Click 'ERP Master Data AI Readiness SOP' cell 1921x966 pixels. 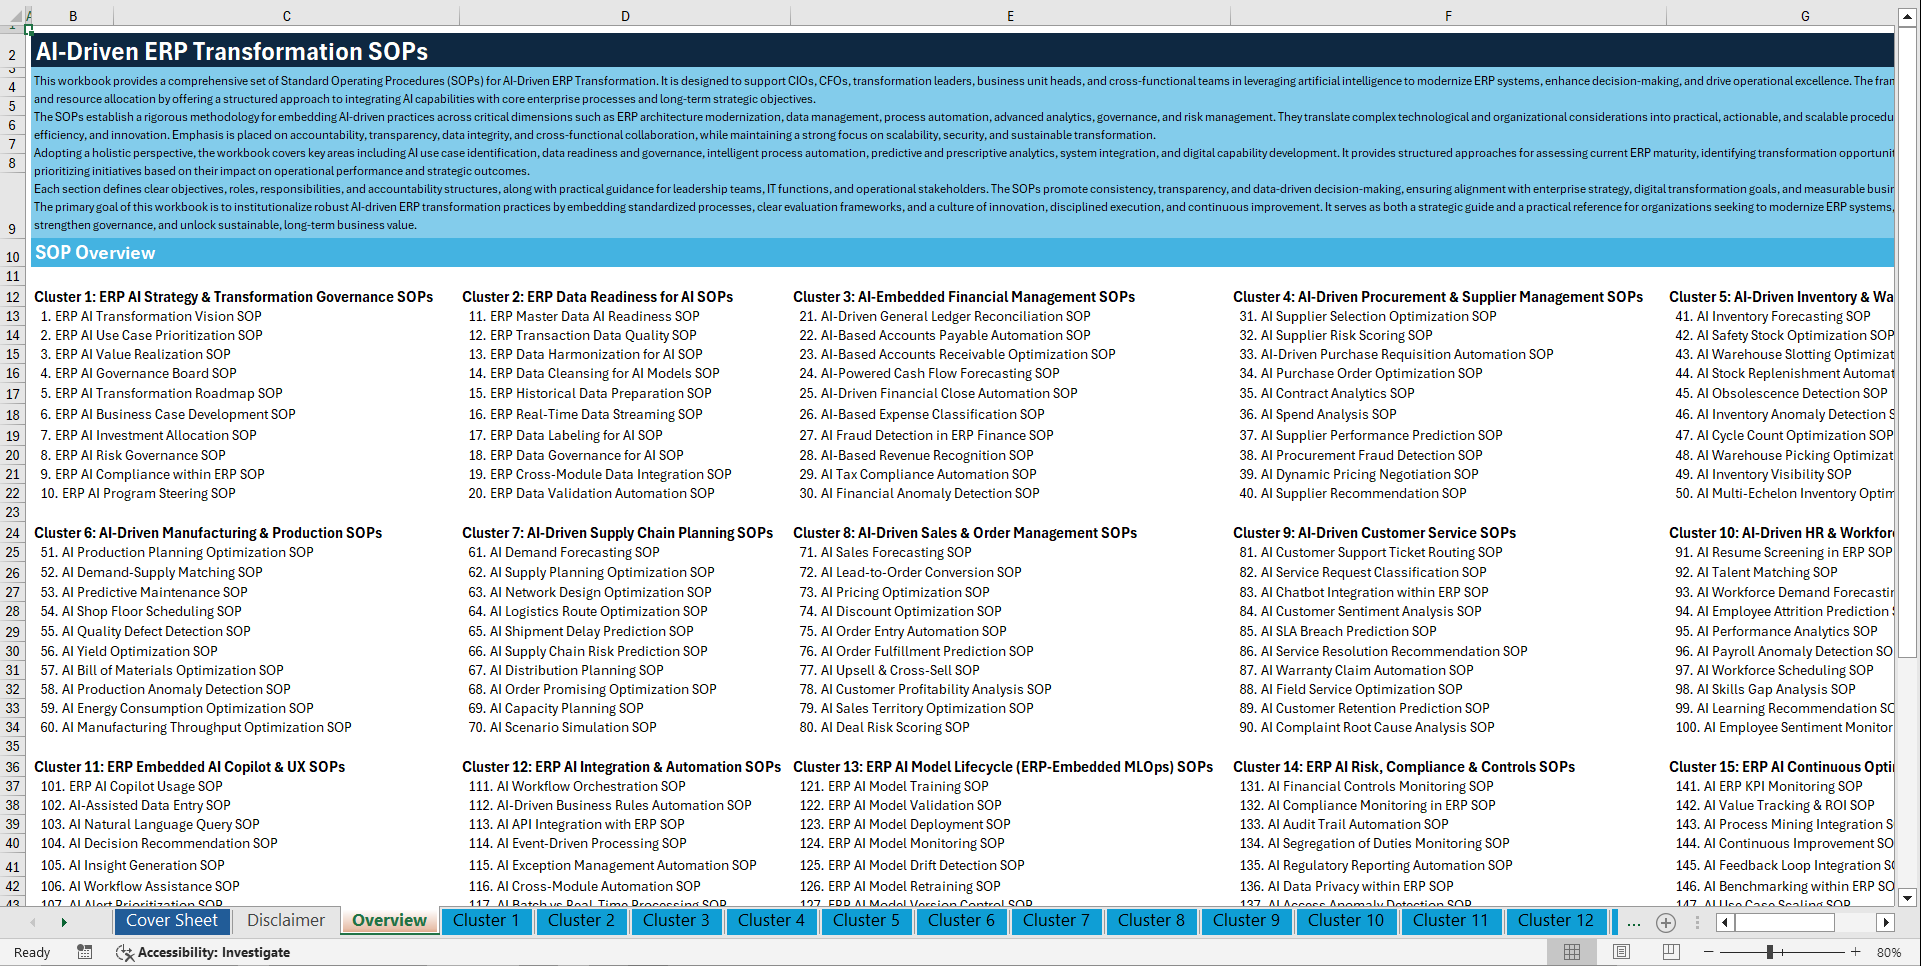pyautogui.click(x=584, y=316)
